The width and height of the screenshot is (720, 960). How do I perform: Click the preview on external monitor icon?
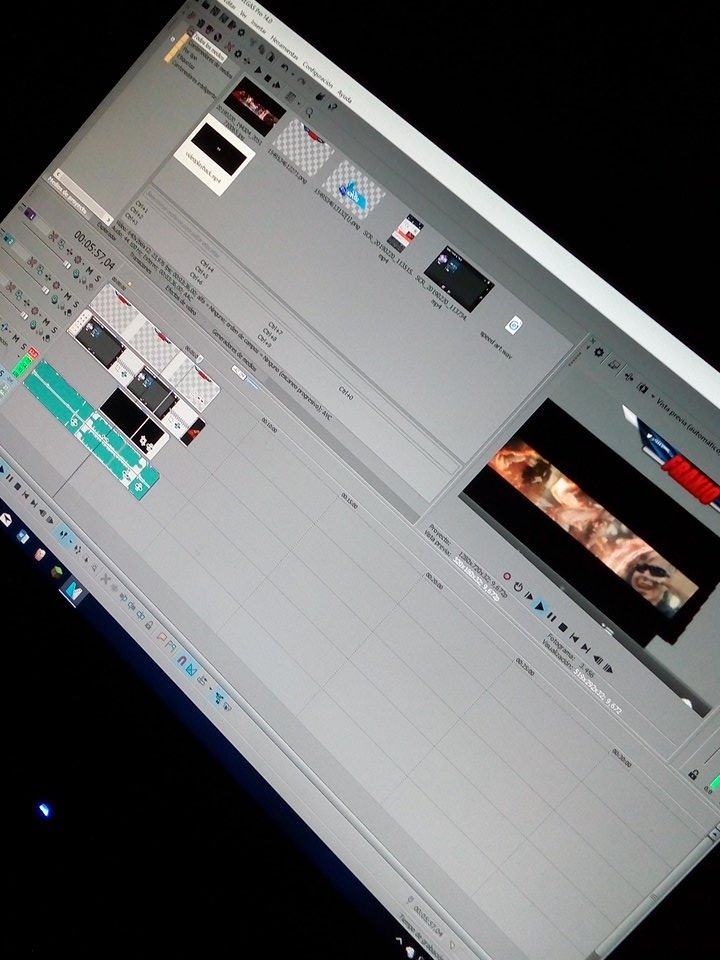614,364
